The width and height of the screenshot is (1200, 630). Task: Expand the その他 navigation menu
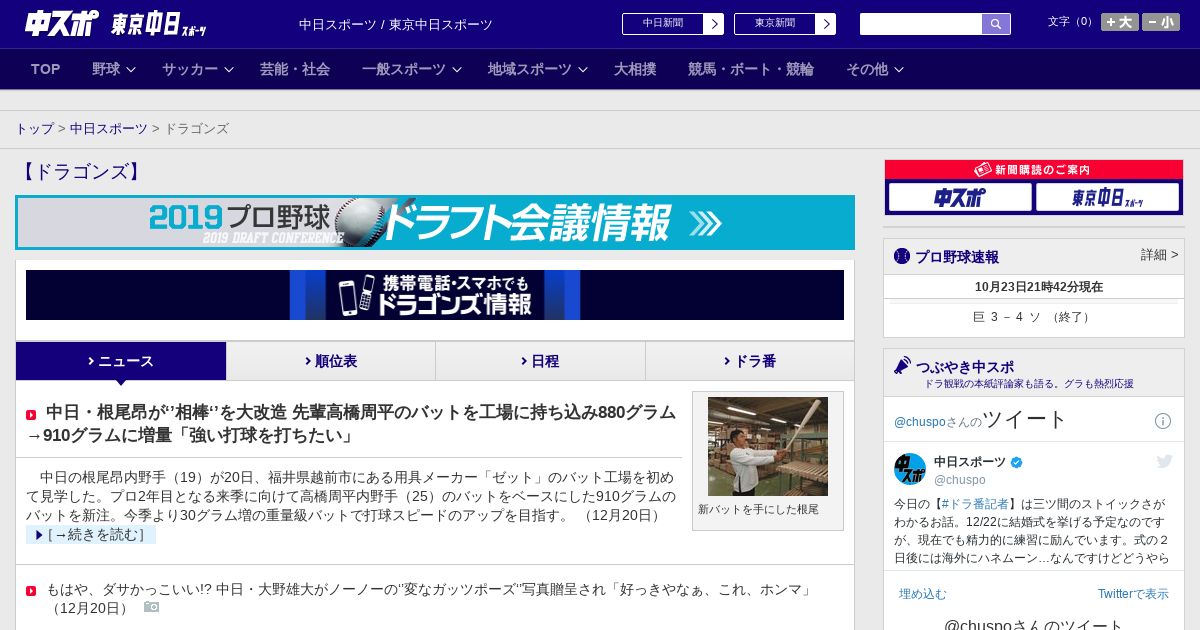[x=875, y=69]
